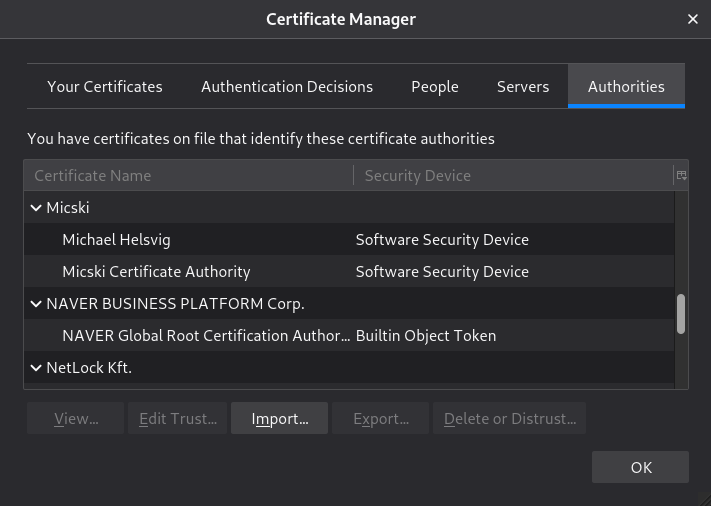The height and width of the screenshot is (506, 711).
Task: Open the Authentication Decisions tab
Action: point(287,86)
